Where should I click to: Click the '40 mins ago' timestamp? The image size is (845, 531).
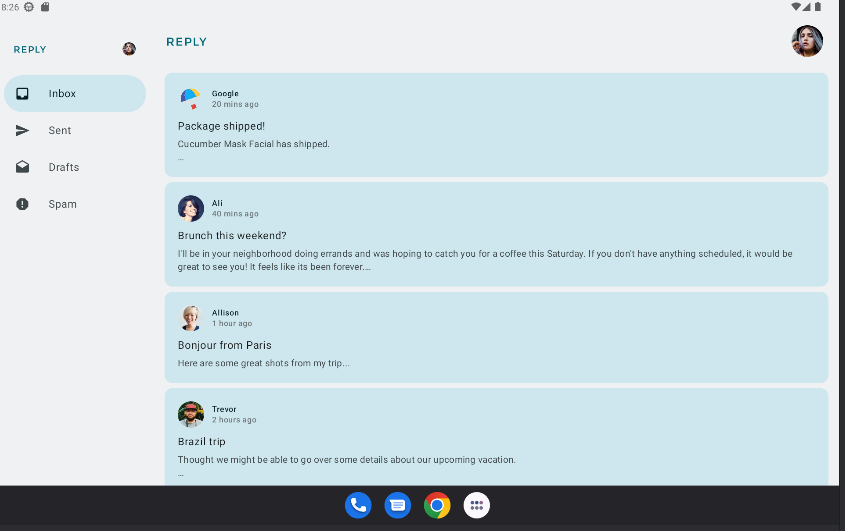[235, 213]
